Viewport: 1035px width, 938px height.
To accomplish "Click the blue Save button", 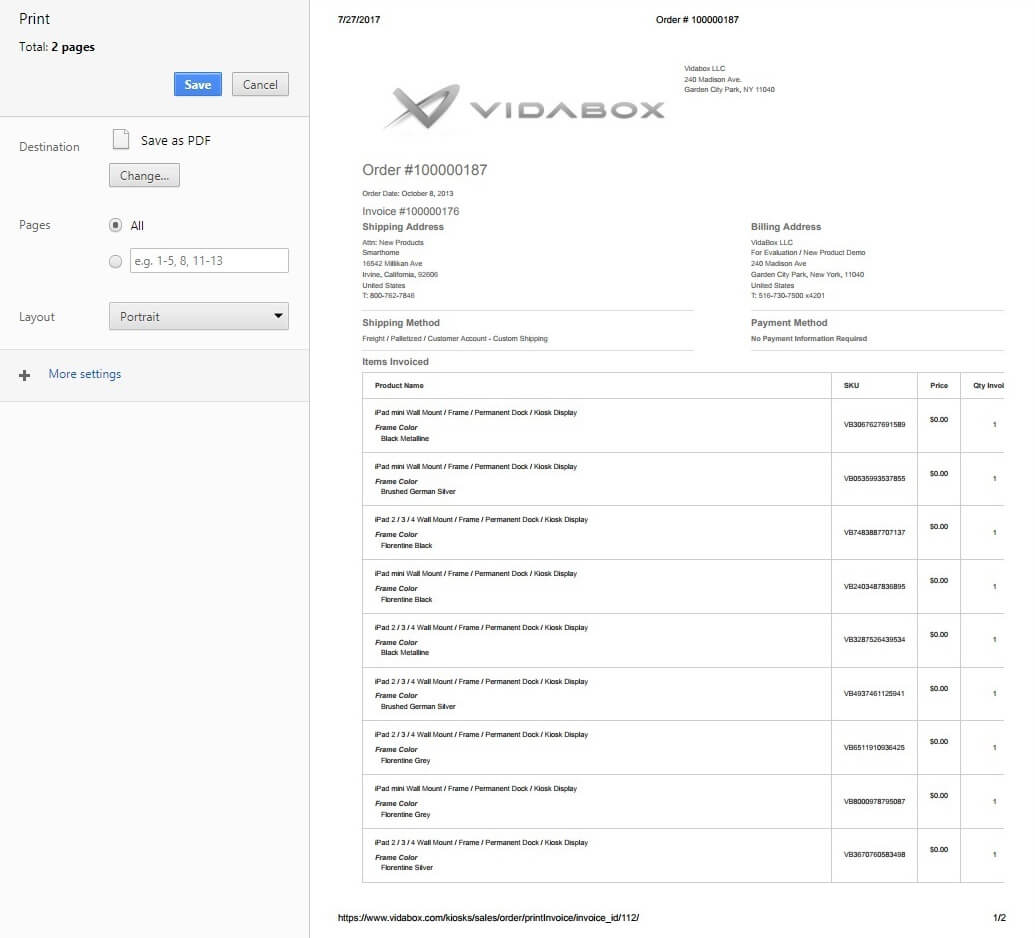I will tap(197, 84).
